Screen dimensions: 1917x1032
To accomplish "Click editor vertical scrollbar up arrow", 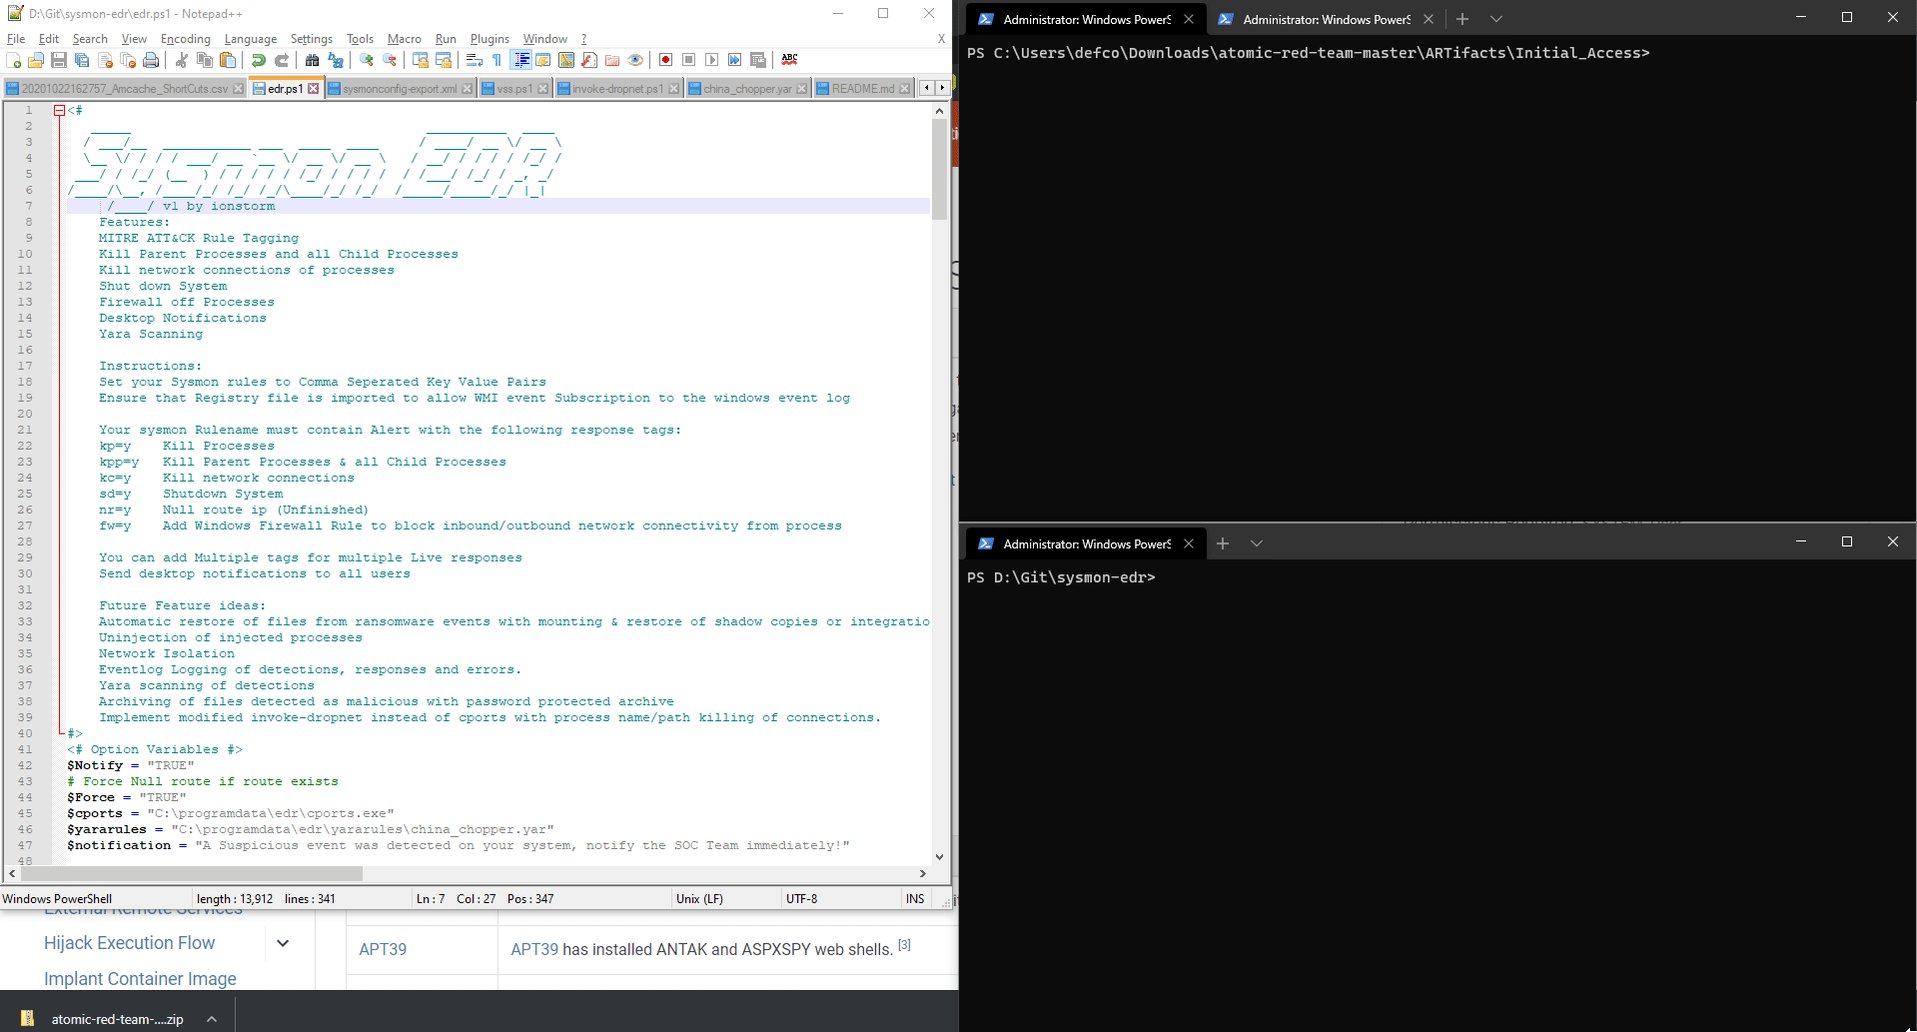I will pos(939,110).
